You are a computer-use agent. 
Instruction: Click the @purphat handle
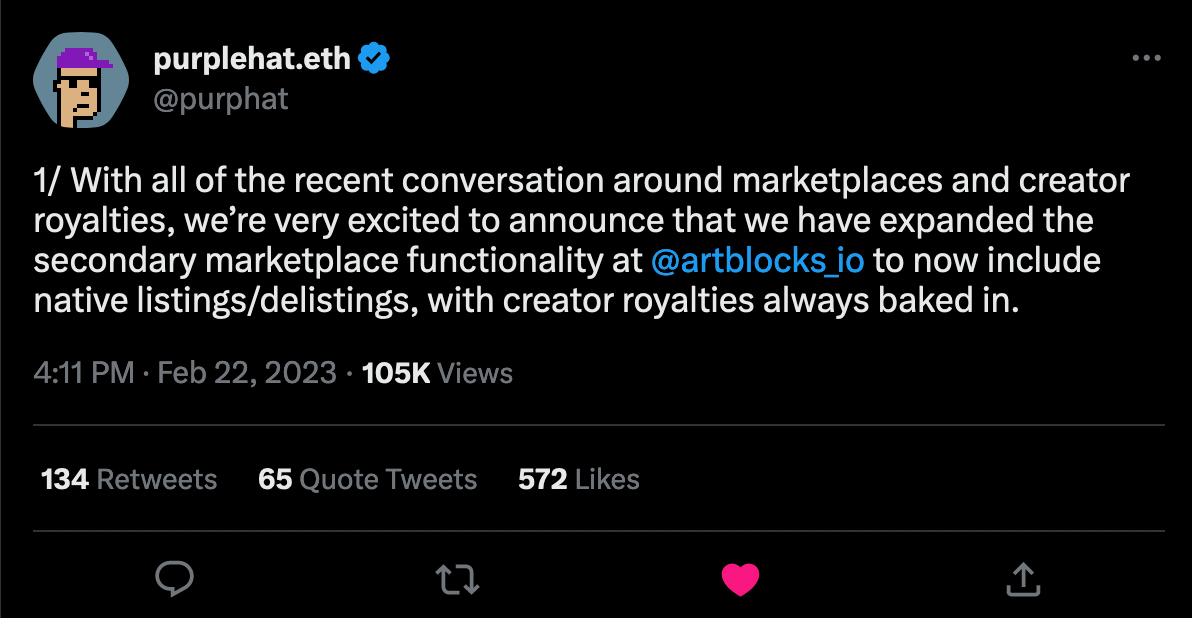pos(220,99)
